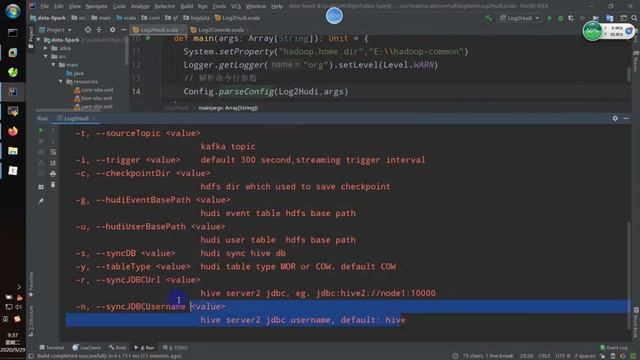Image resolution: width=640 pixels, height=360 pixels.
Task: Toggle soft-wrap in the Run console
Action: tap(53, 152)
